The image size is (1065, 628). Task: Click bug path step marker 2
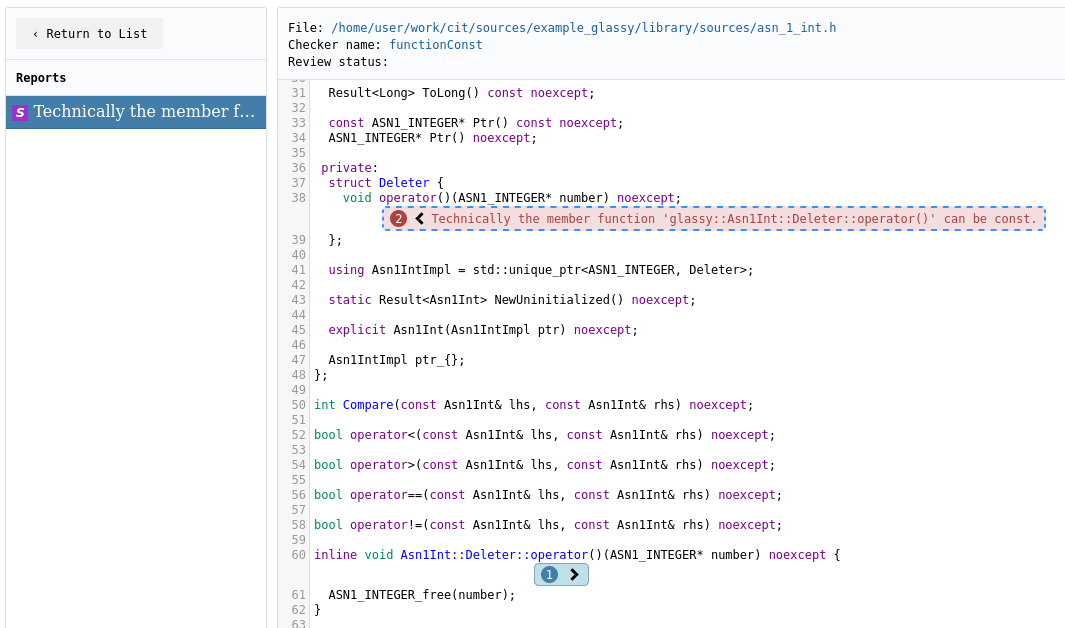(x=399, y=218)
